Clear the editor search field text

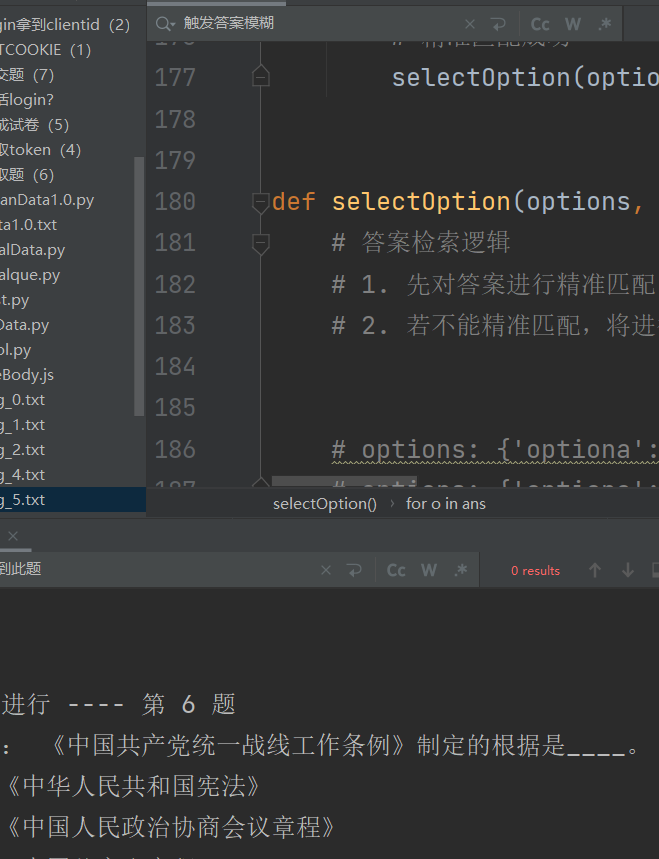point(469,24)
